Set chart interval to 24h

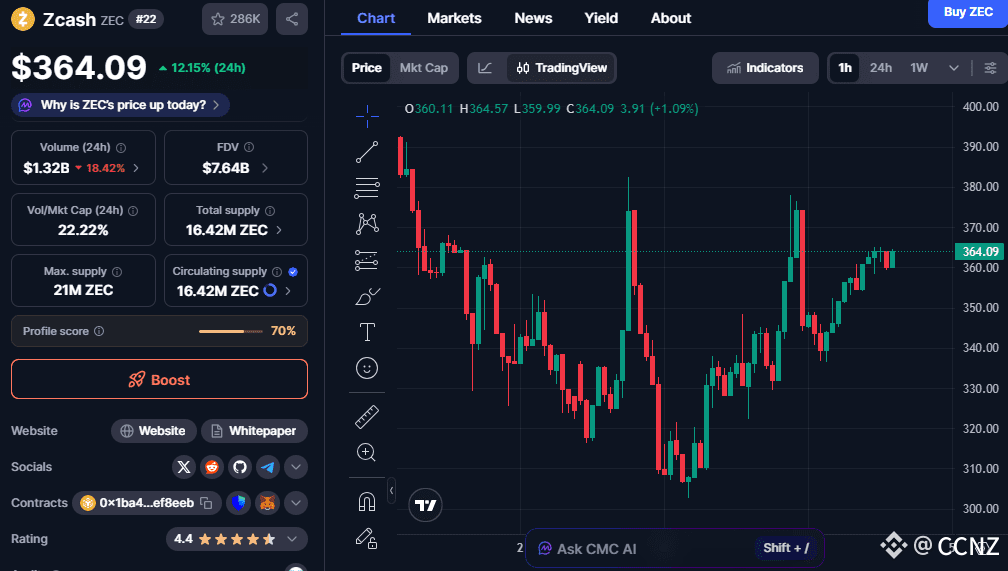pyautogui.click(x=881, y=68)
